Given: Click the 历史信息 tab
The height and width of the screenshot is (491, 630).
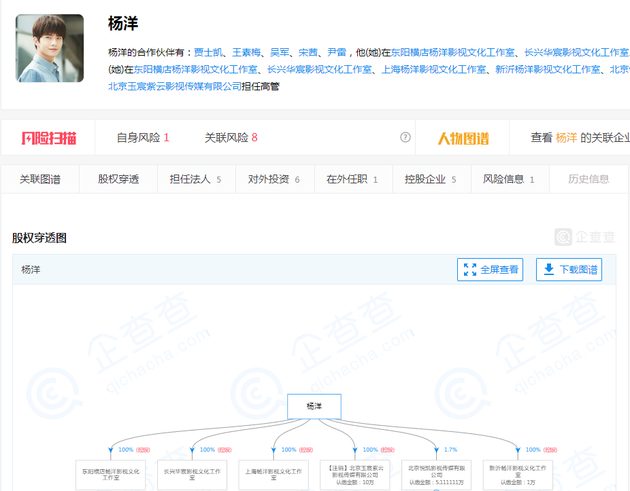Looking at the screenshot, I should (588, 180).
